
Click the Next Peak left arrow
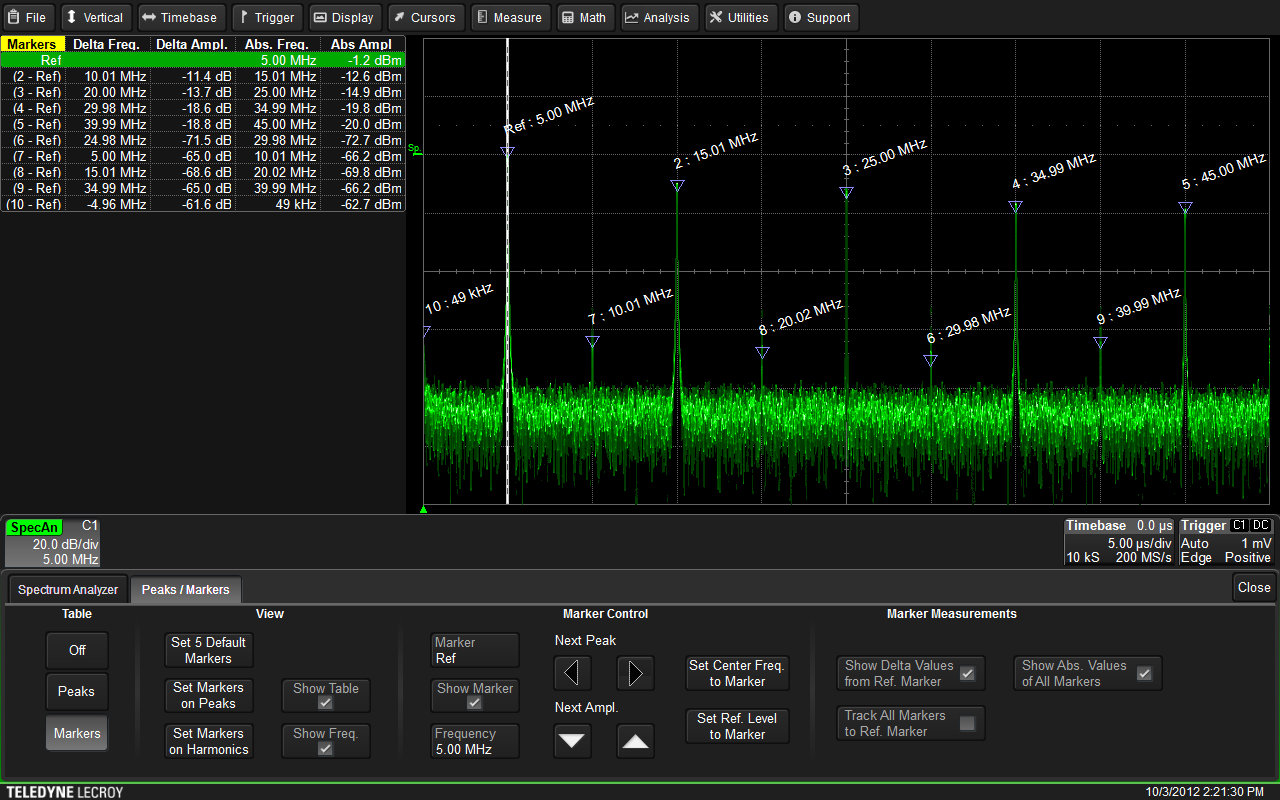(x=572, y=674)
